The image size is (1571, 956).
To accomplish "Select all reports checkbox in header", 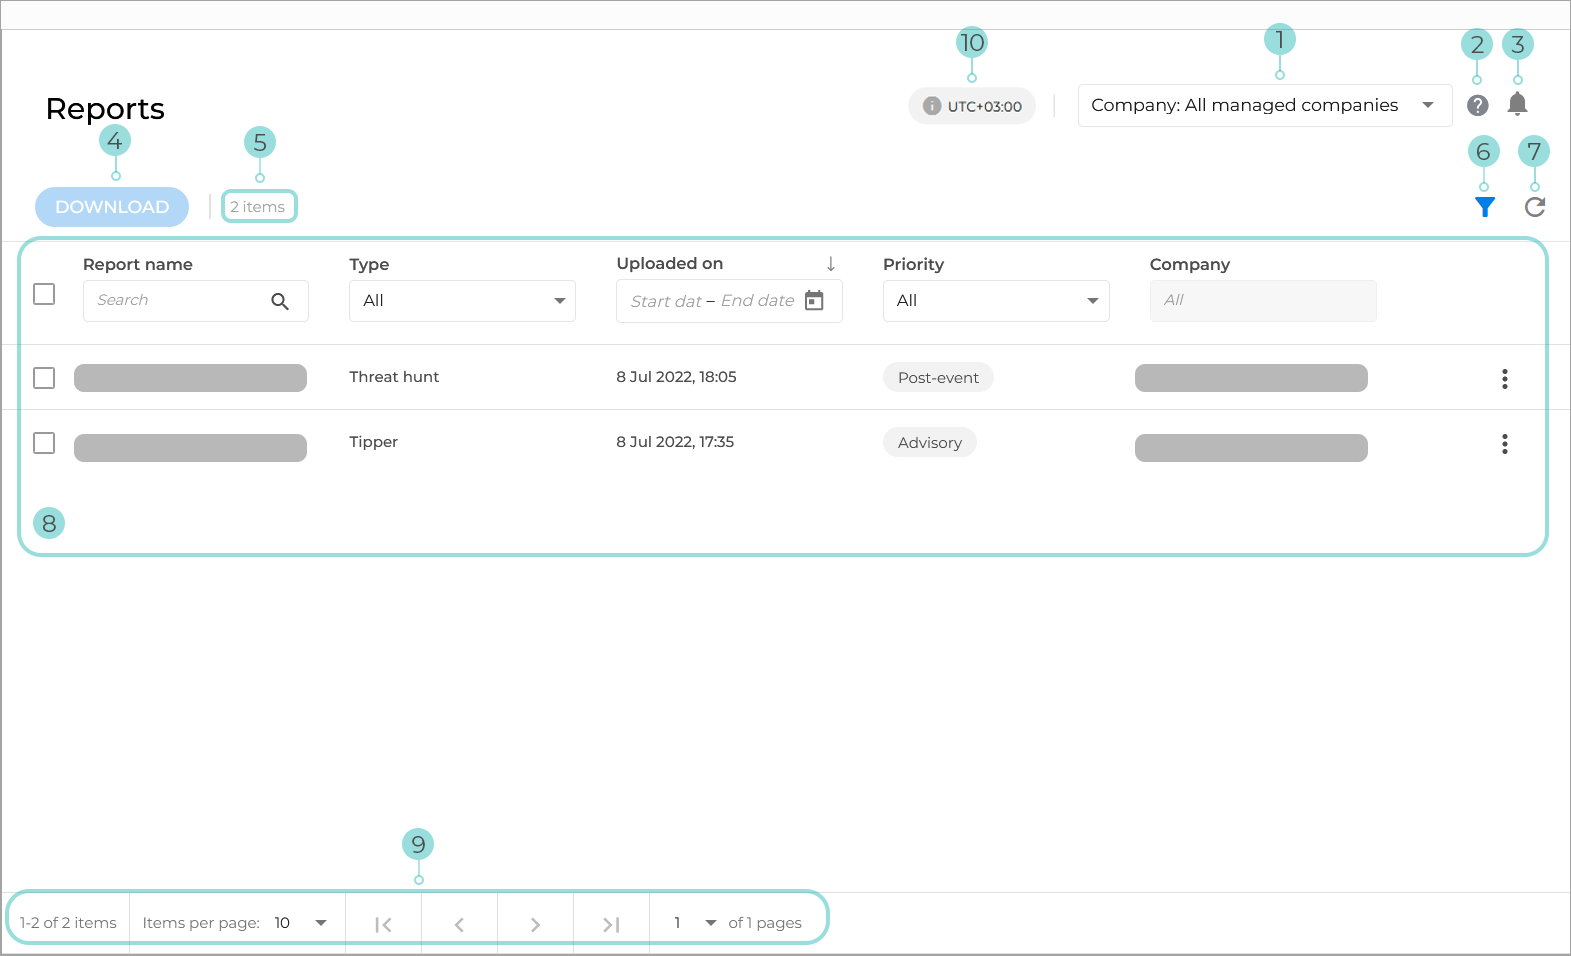I will click(44, 294).
